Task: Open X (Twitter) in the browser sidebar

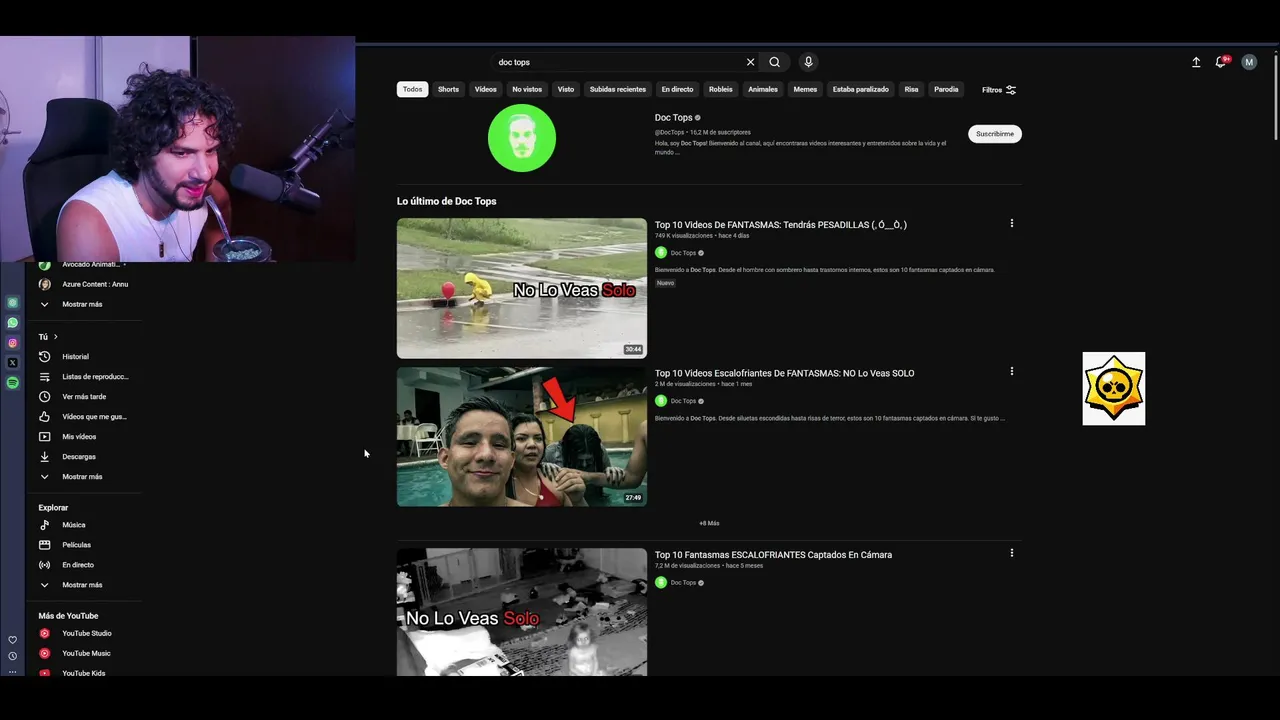Action: [x=13, y=363]
